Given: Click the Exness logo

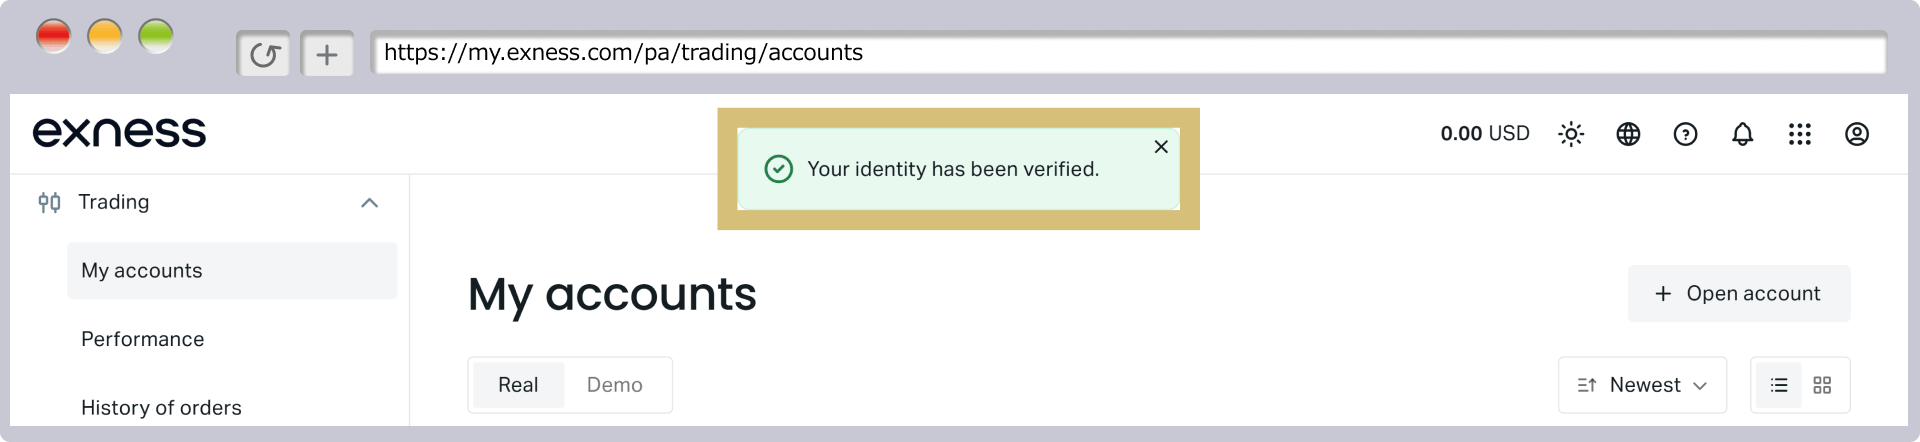Looking at the screenshot, I should [x=119, y=132].
